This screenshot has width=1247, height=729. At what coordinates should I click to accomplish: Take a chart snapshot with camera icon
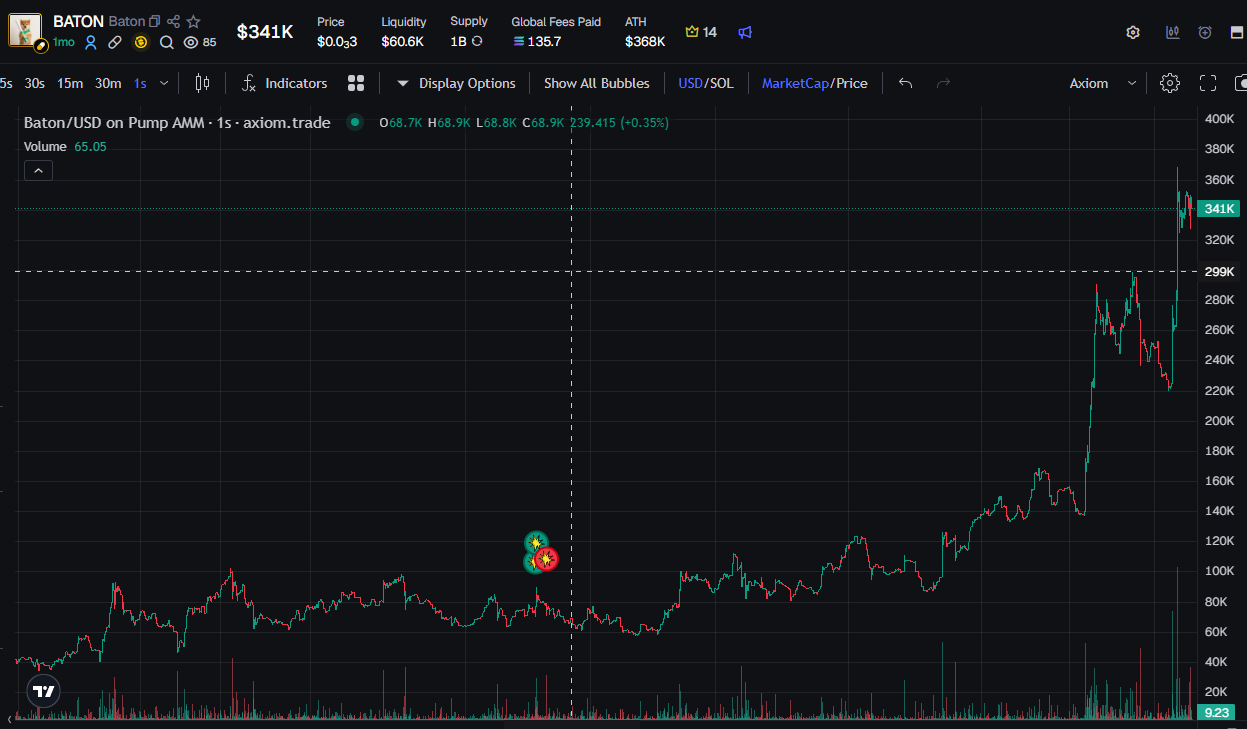1241,83
